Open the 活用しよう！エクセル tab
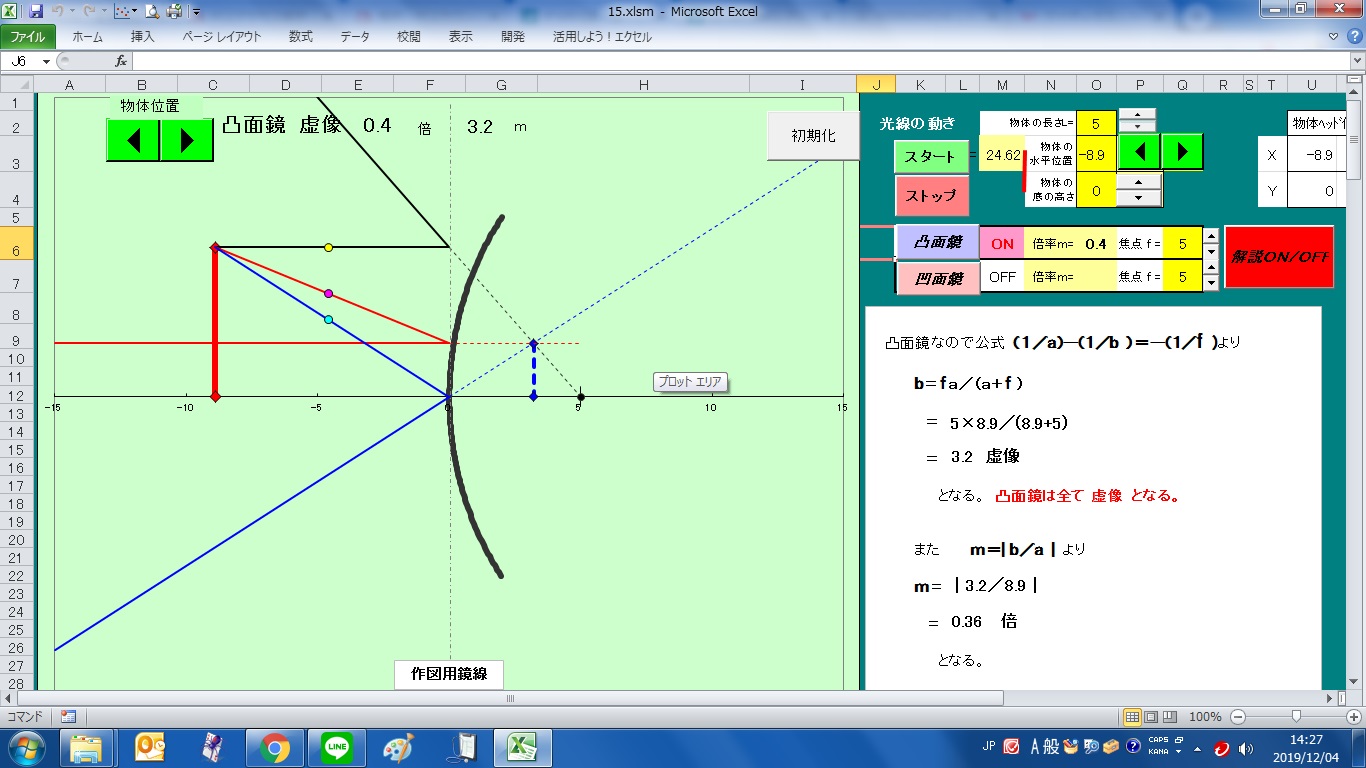This screenshot has height=768, width=1366. (x=602, y=36)
